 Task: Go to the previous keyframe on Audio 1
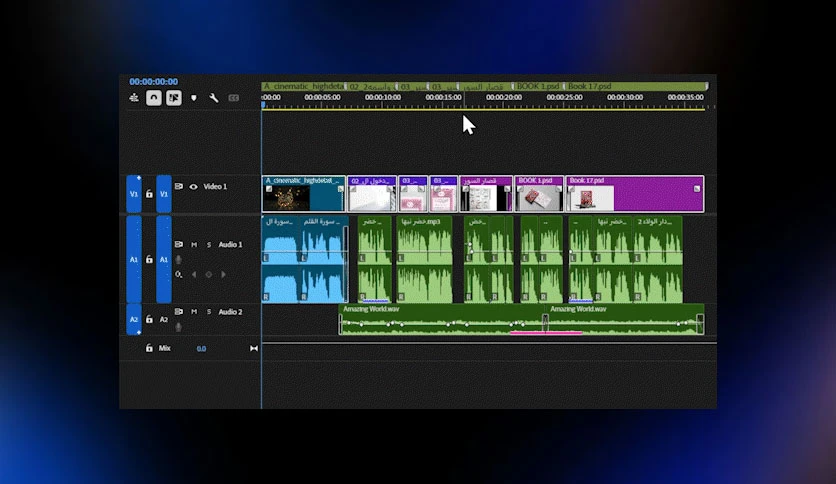(x=194, y=275)
